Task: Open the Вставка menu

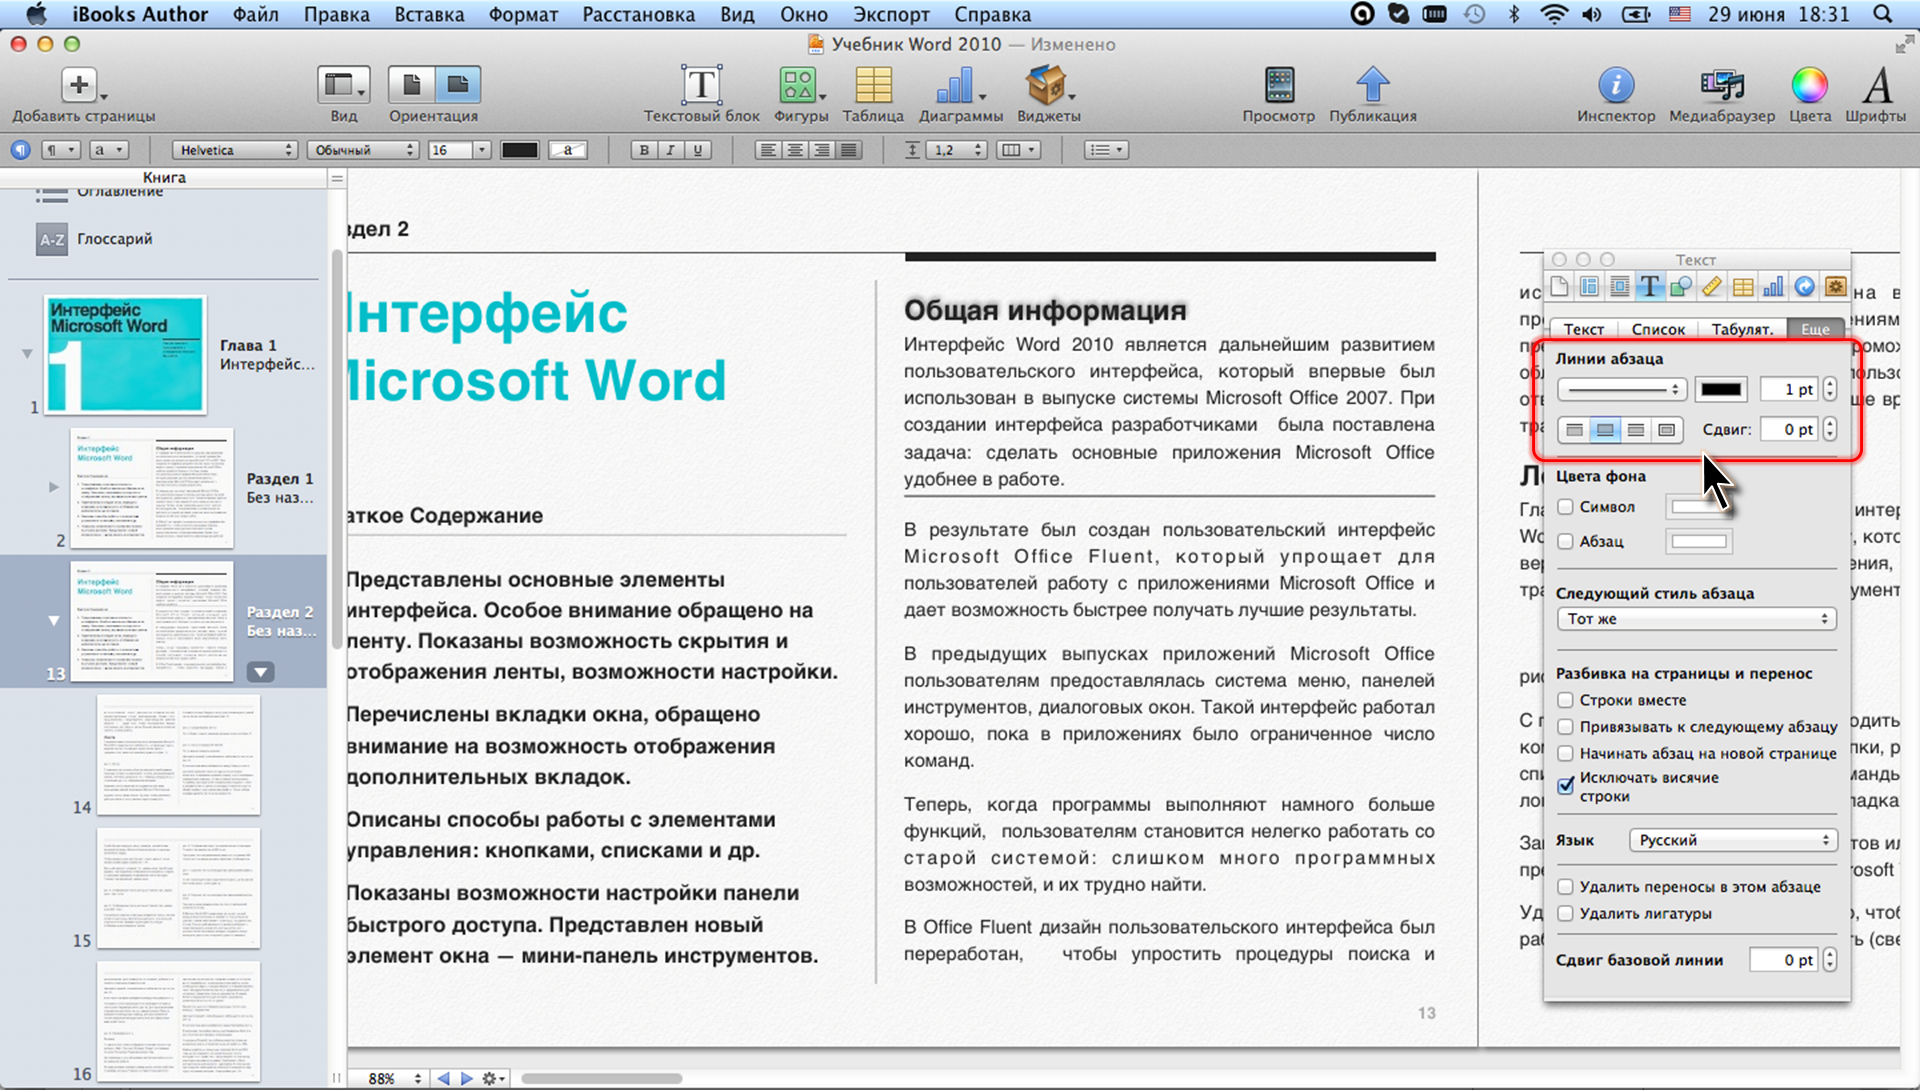Action: [x=429, y=14]
